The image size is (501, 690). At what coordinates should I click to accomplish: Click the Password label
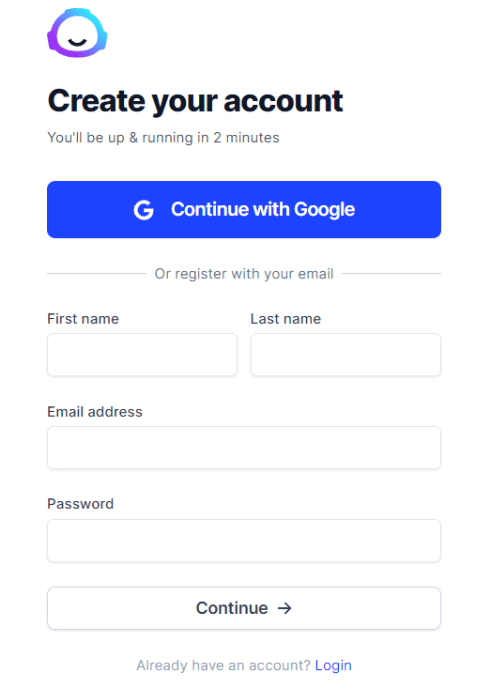pos(80,503)
